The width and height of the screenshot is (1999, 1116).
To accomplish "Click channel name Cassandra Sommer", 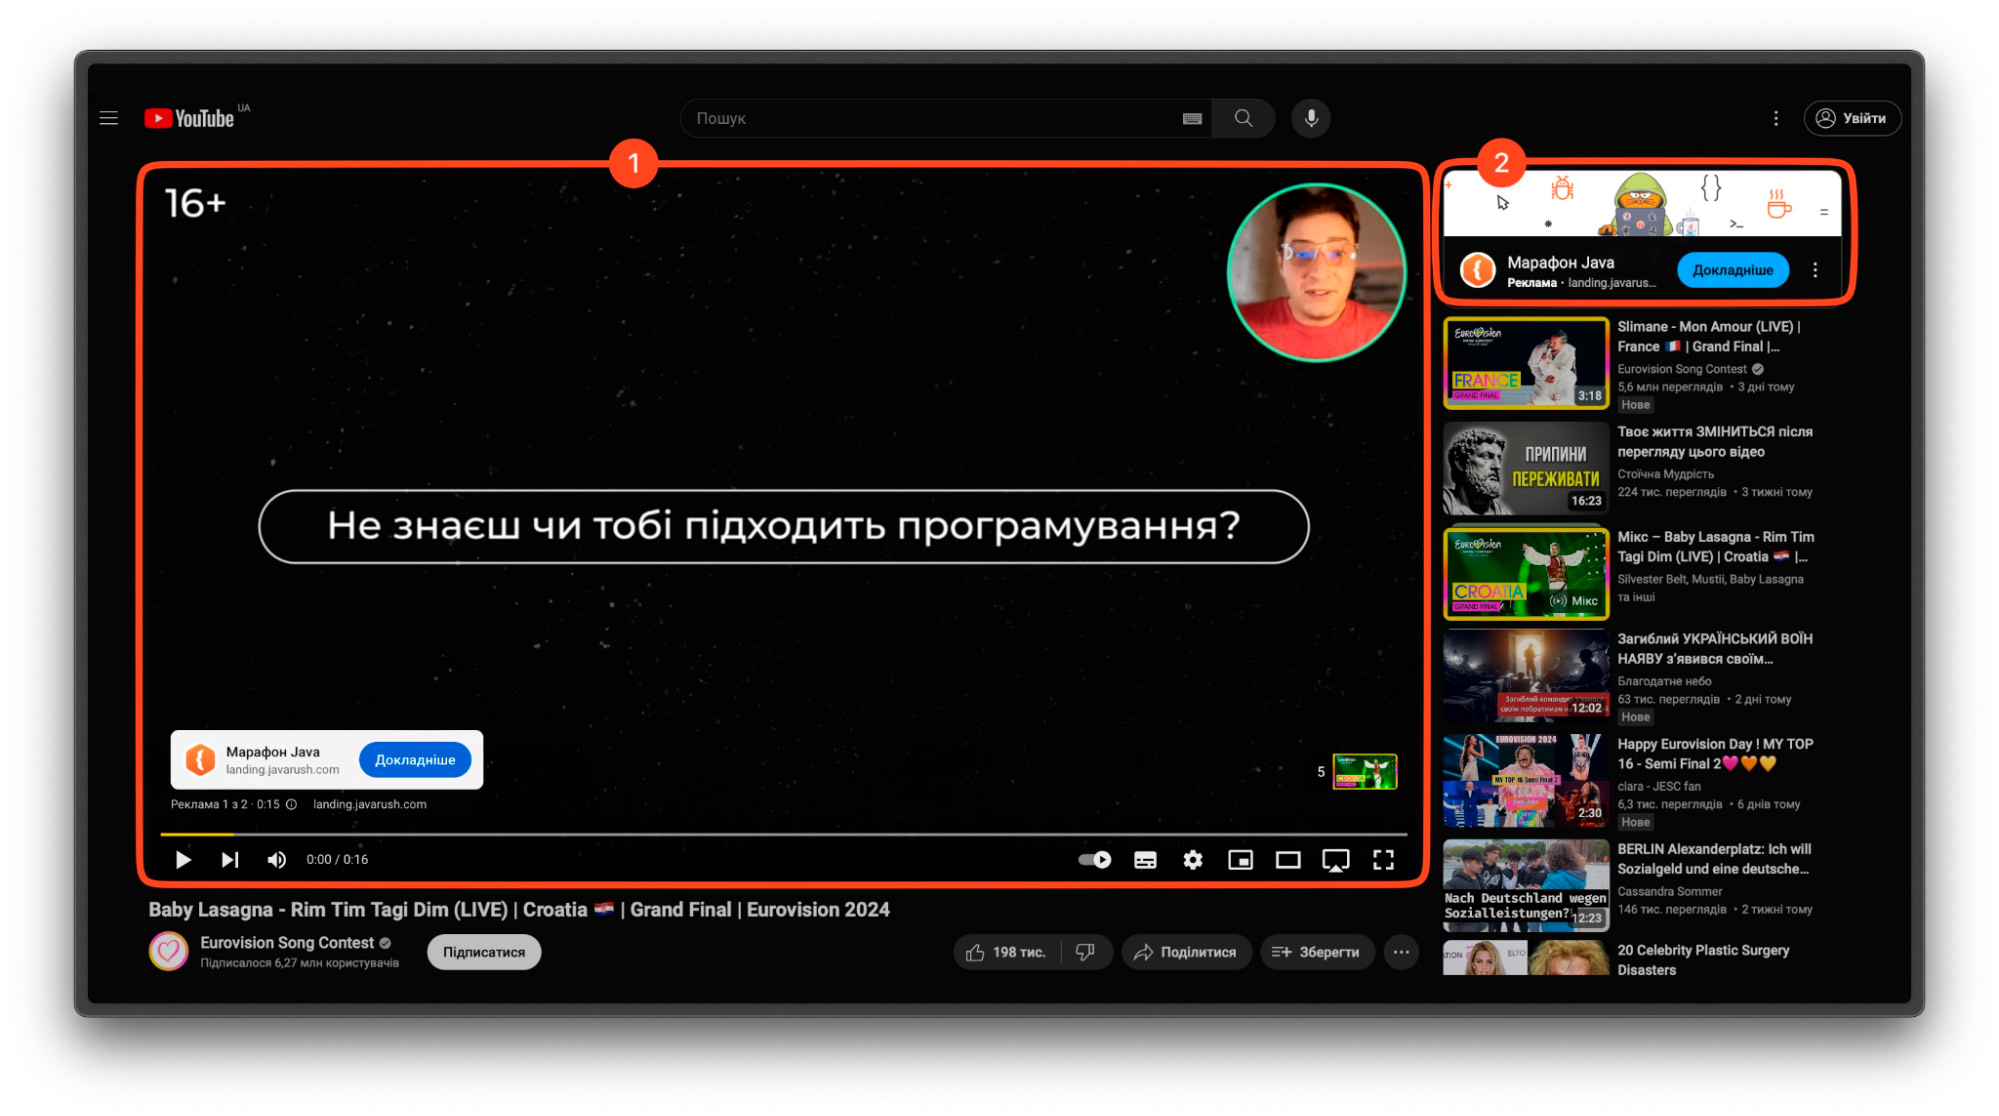I will click(1670, 891).
